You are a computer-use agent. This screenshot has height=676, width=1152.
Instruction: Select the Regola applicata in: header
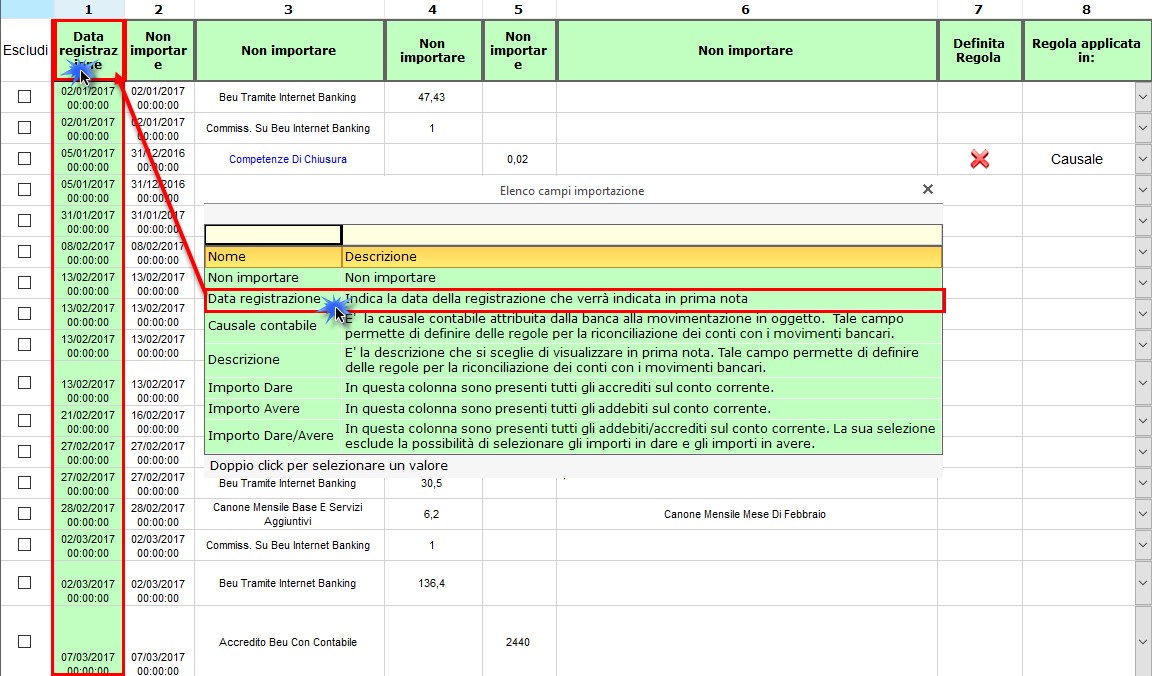1086,50
